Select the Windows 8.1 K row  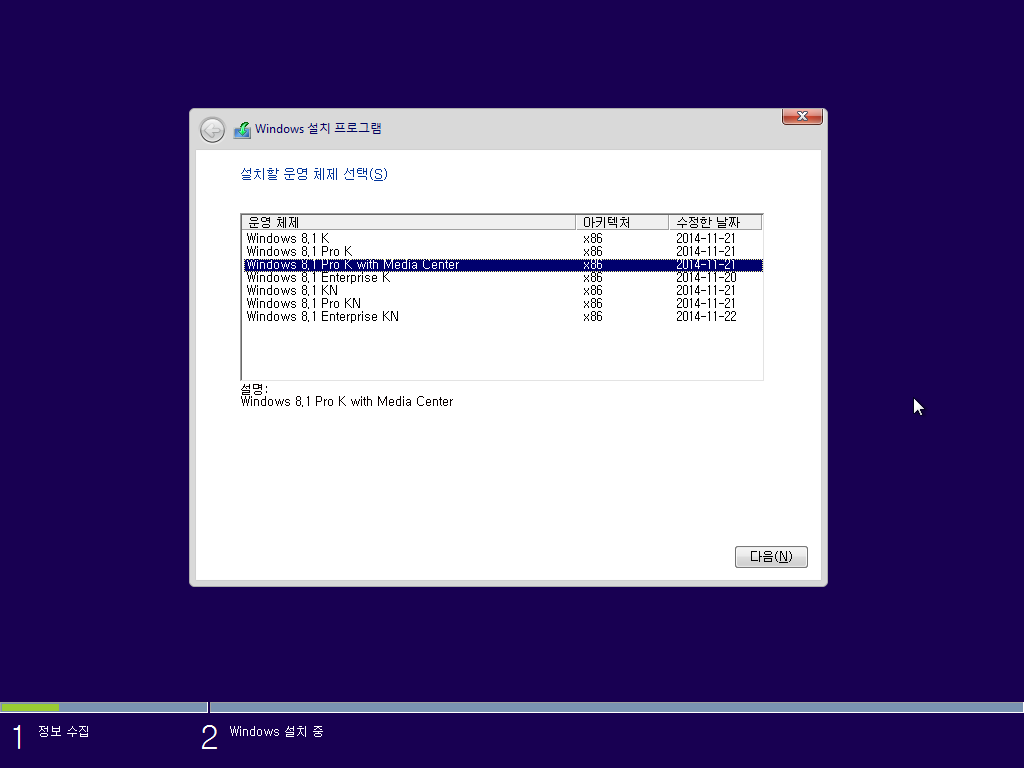[x=502, y=238]
